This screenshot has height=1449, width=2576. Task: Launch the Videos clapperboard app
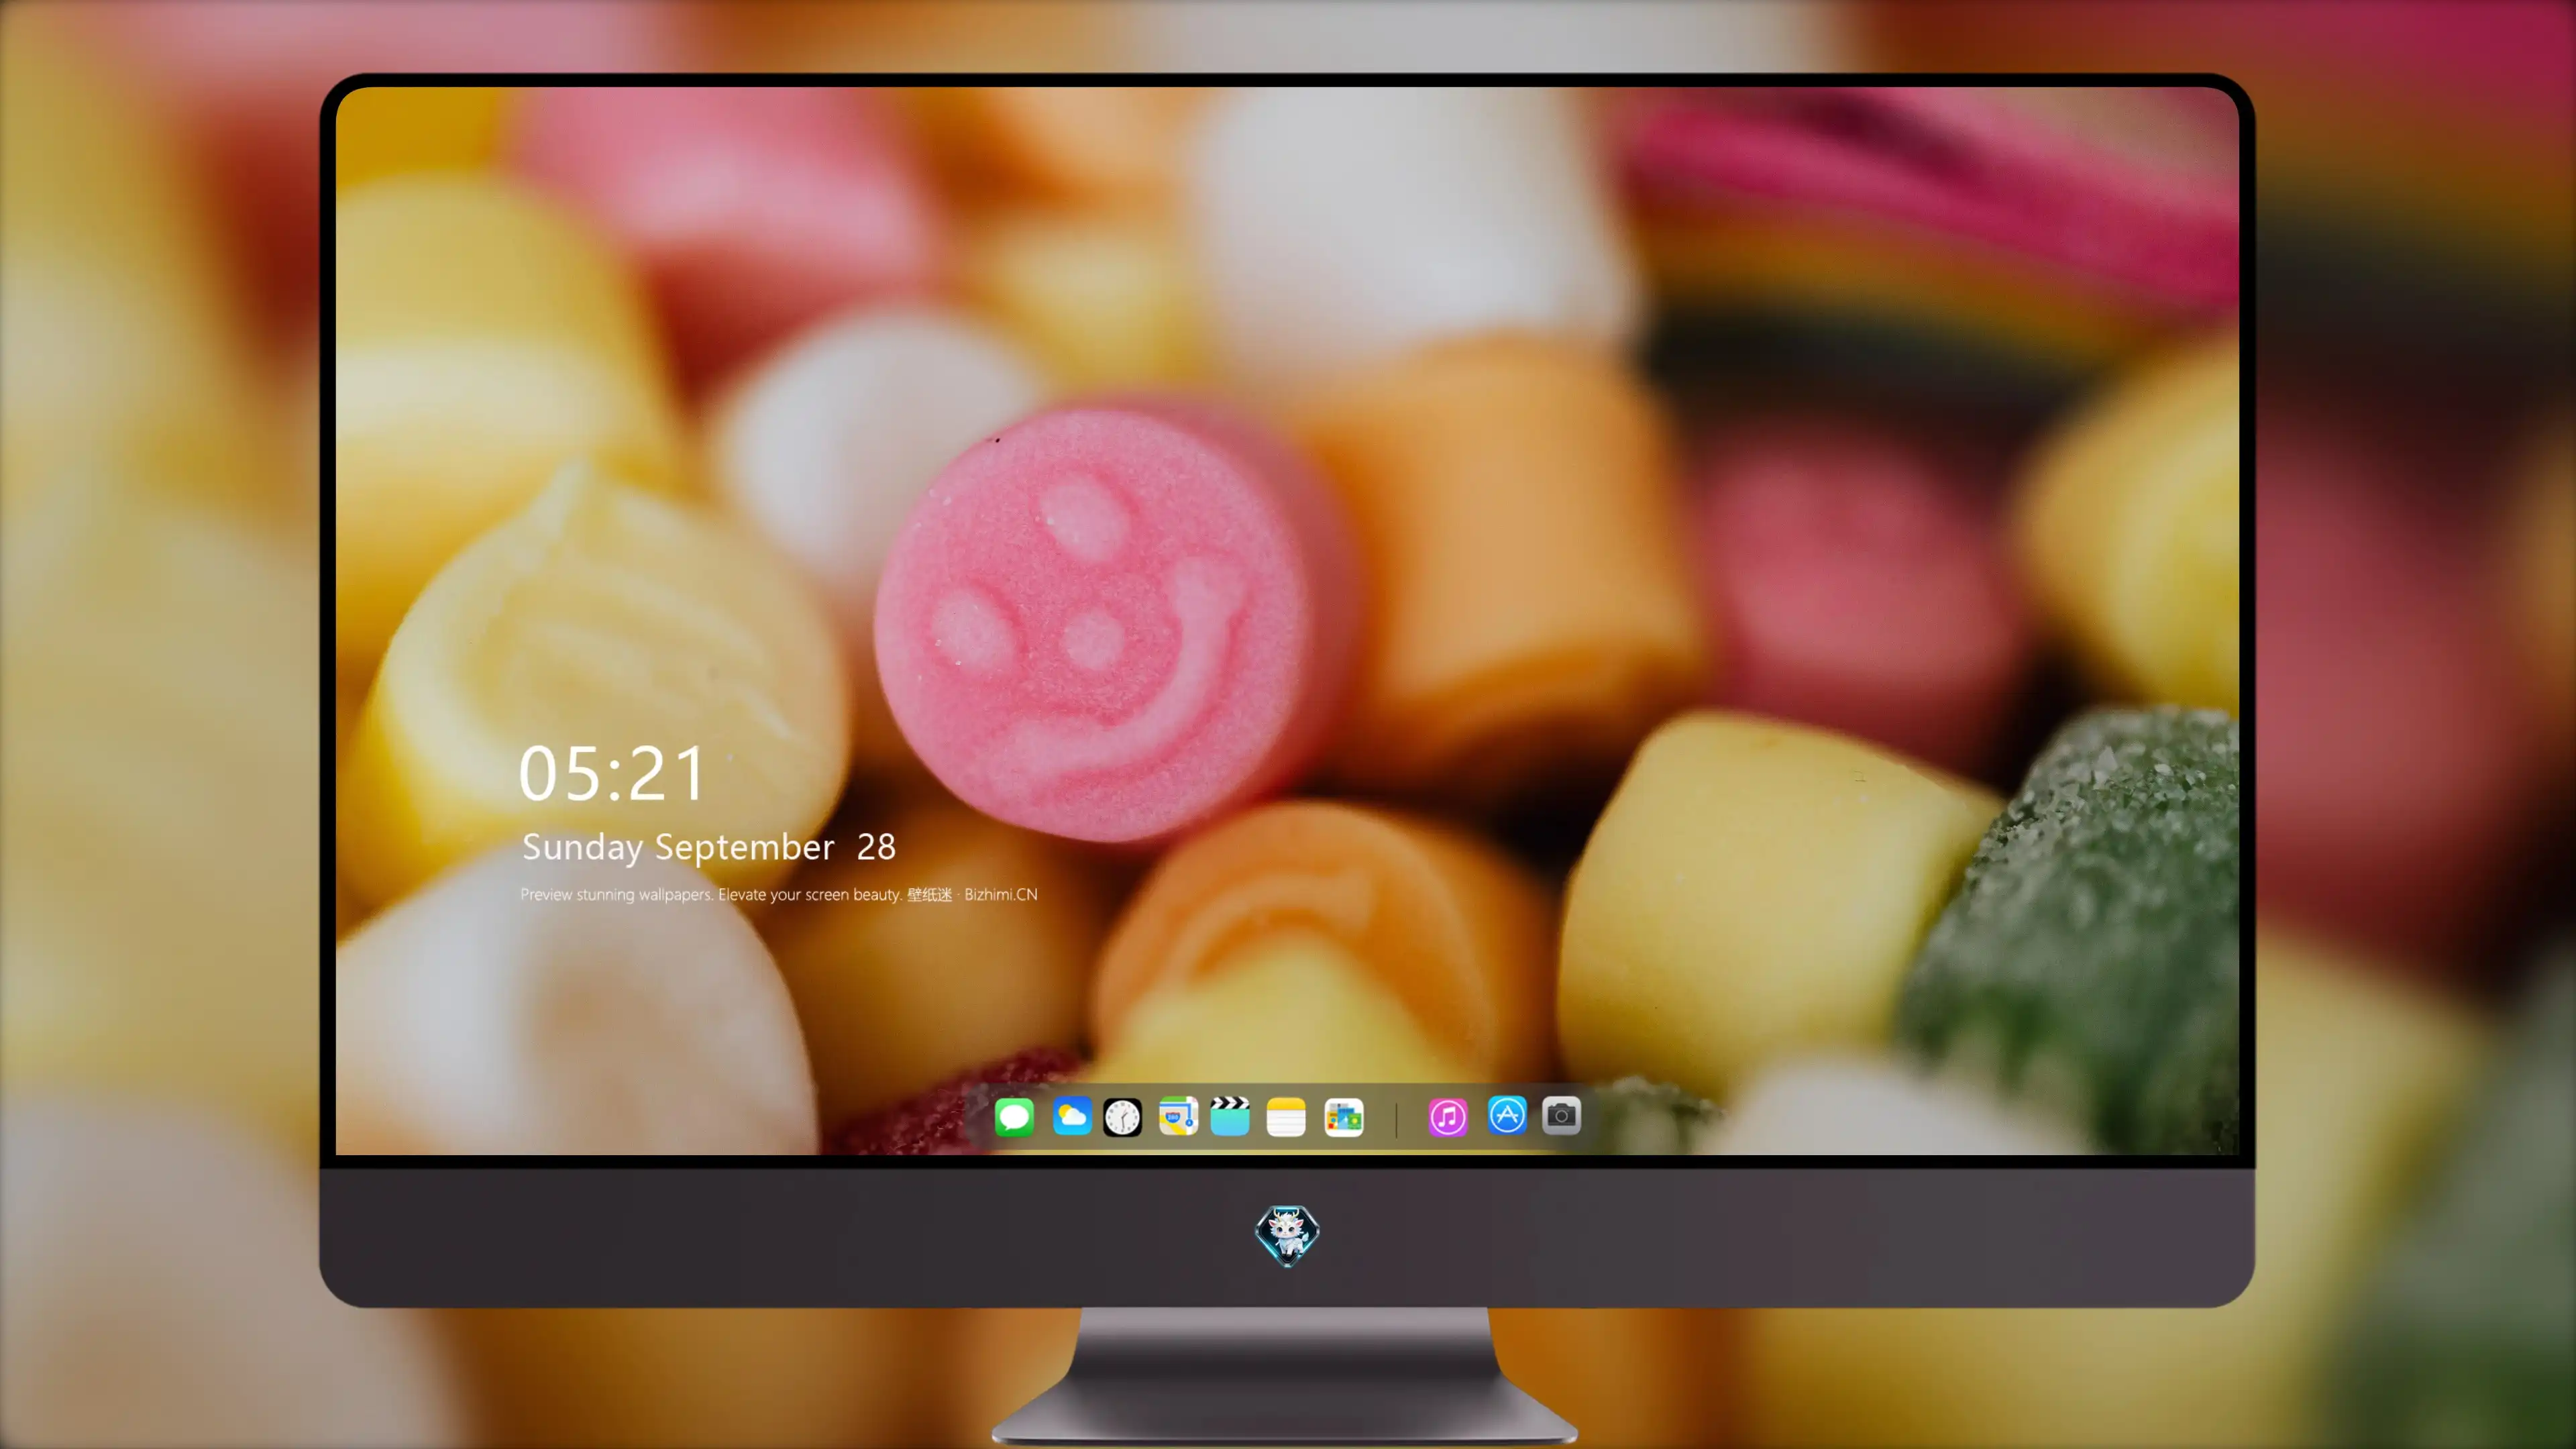pos(1230,1116)
